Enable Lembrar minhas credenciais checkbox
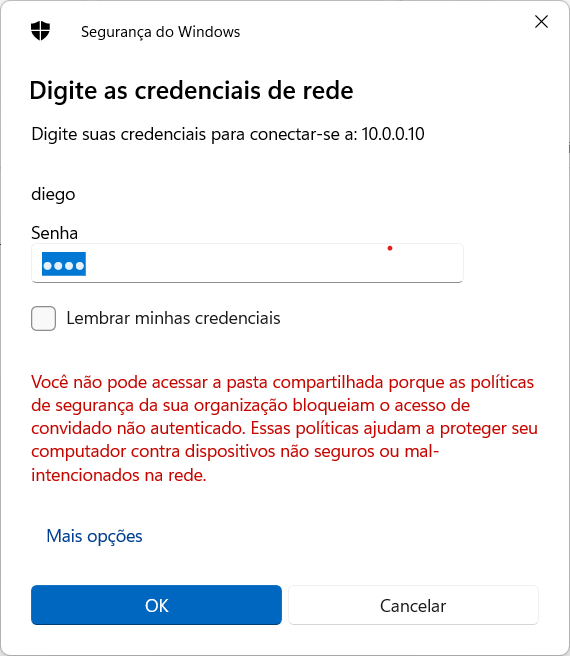The image size is (570, 656). (44, 318)
